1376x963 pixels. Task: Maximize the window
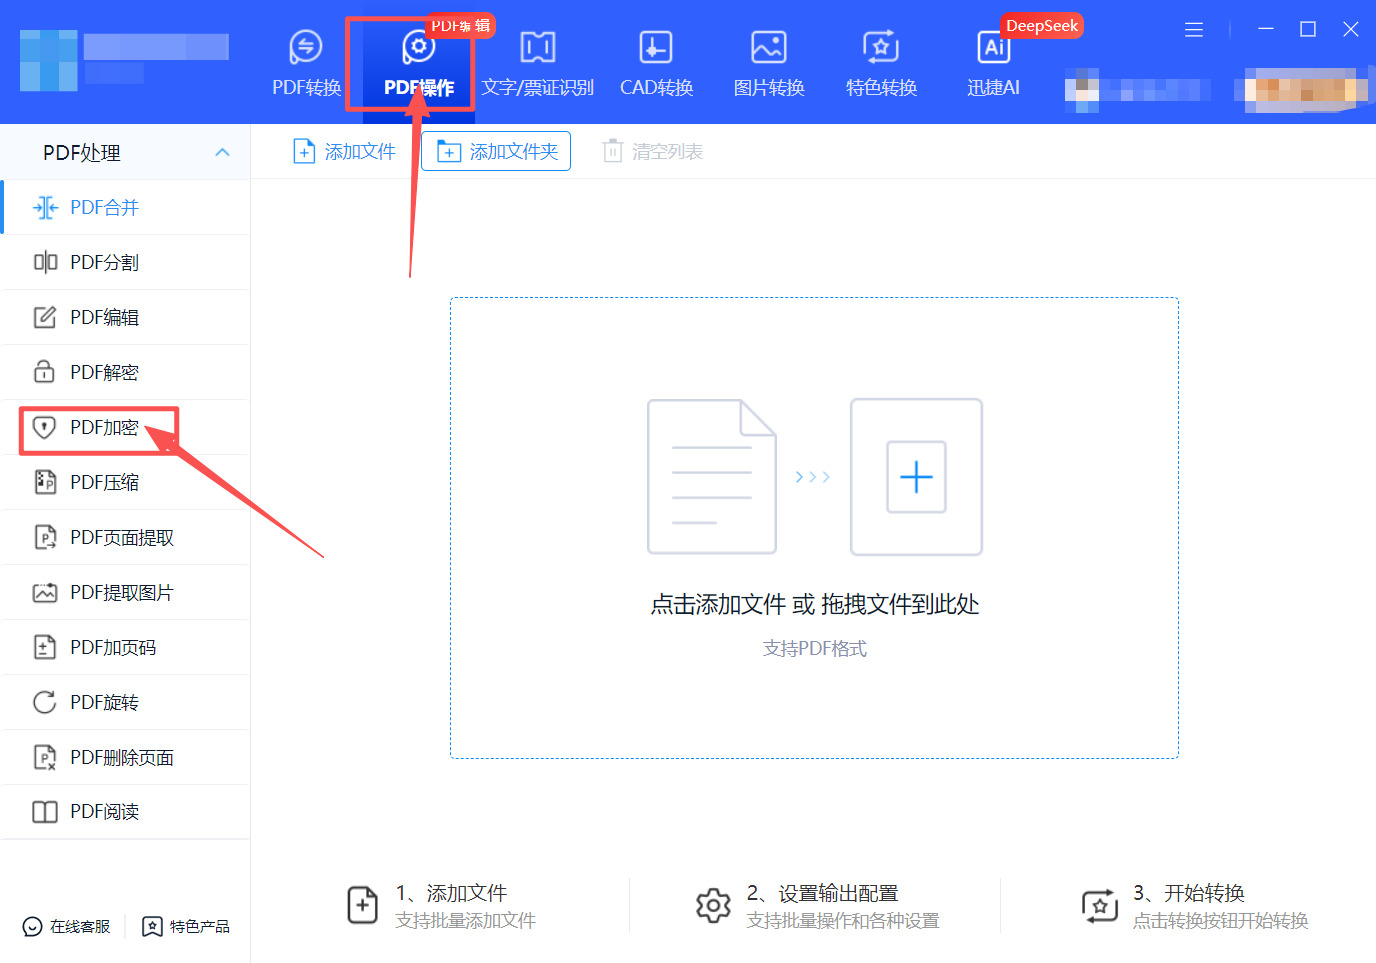pyautogui.click(x=1308, y=29)
